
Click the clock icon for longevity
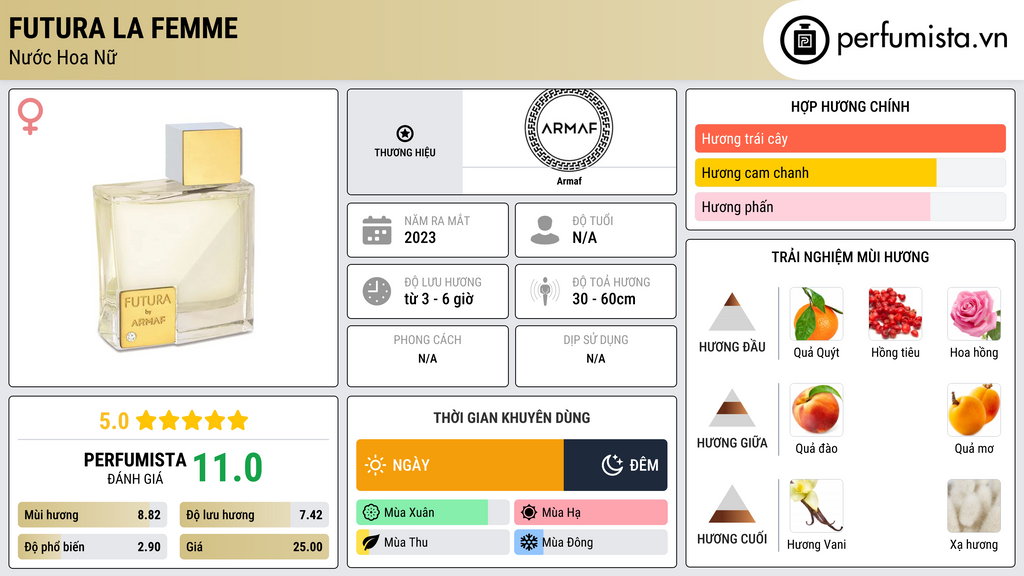tap(376, 291)
